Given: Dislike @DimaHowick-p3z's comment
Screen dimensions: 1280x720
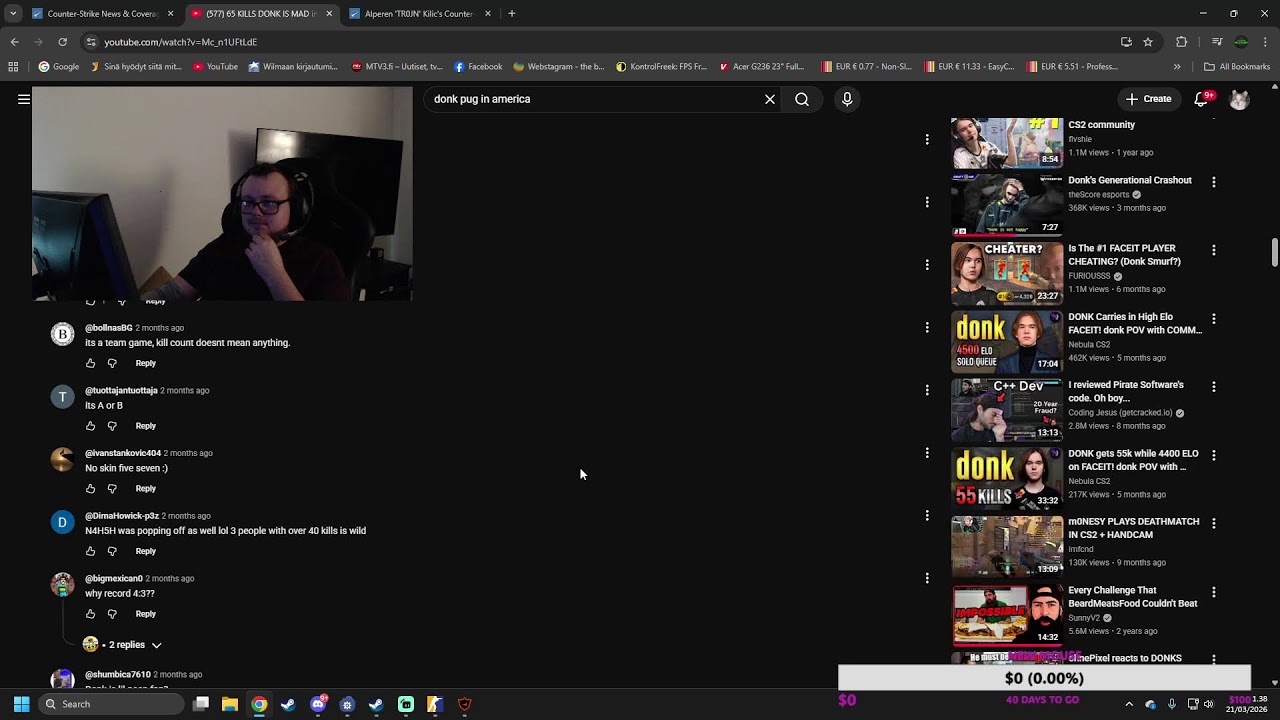Looking at the screenshot, I should [112, 551].
